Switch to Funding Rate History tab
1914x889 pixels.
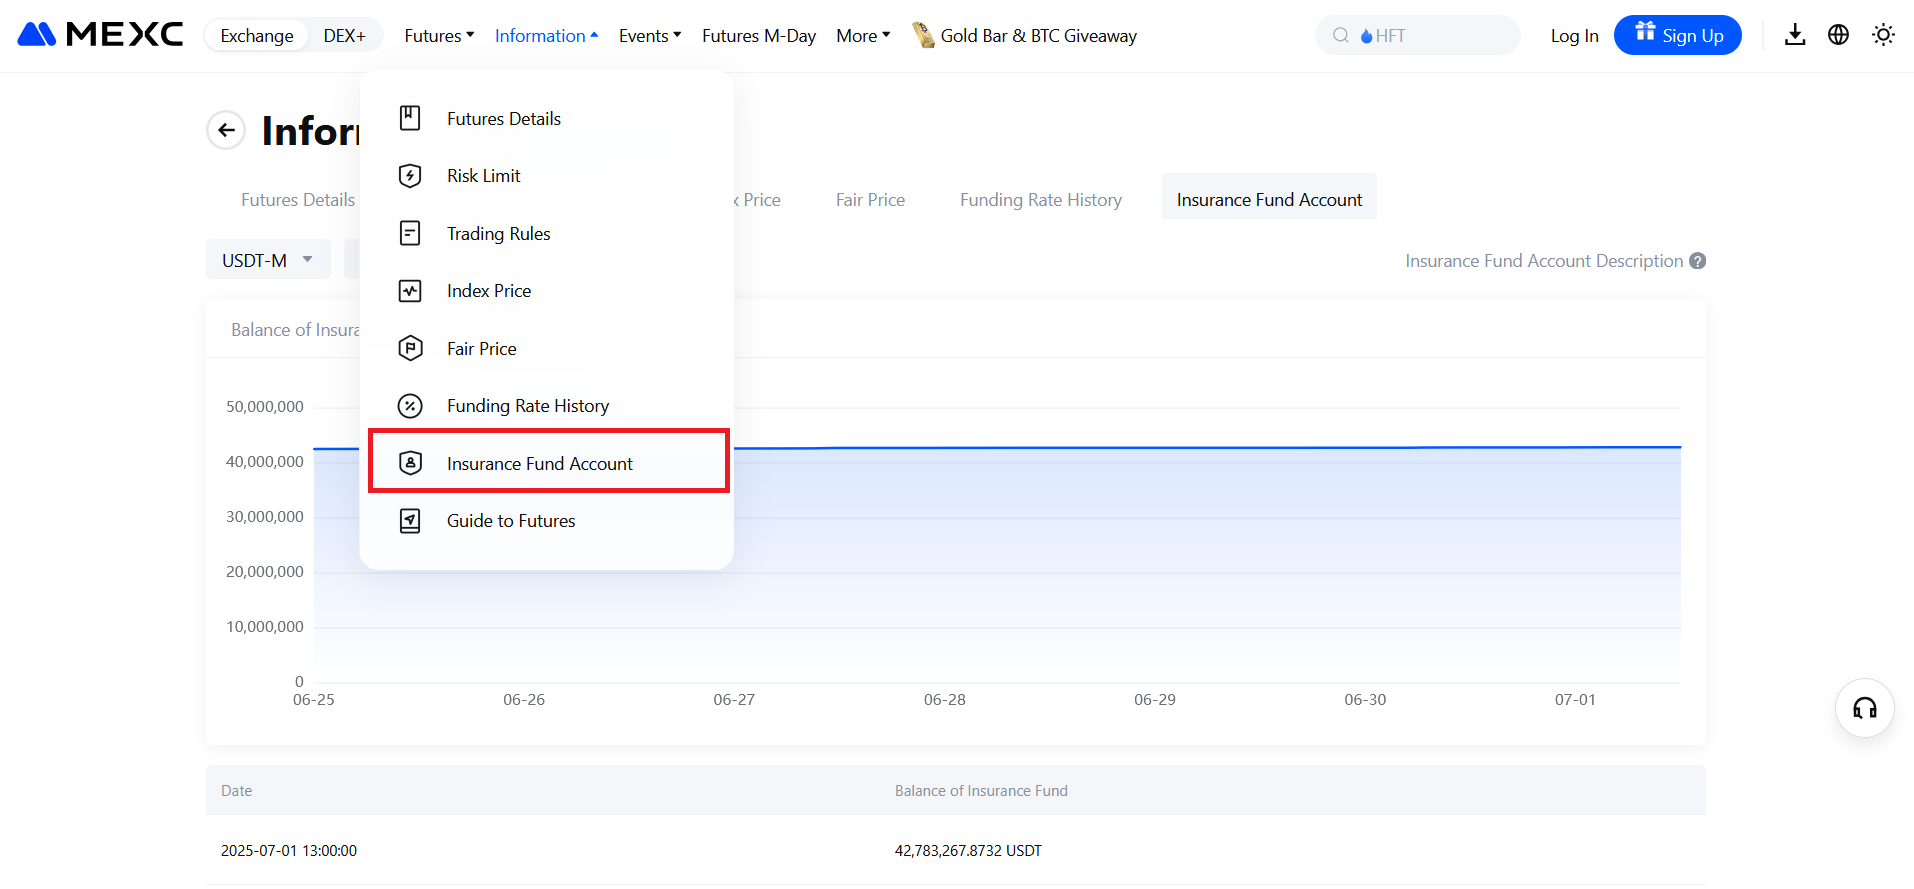tap(1040, 200)
